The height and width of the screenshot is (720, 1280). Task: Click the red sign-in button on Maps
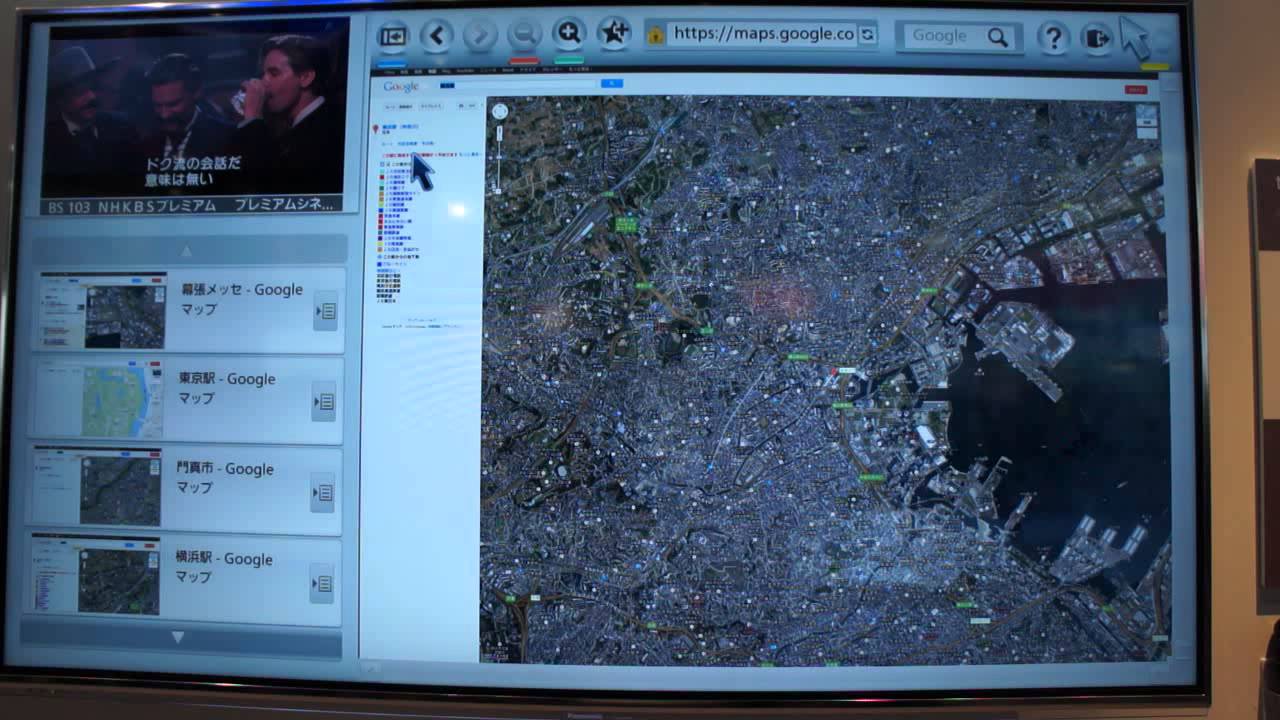1136,89
